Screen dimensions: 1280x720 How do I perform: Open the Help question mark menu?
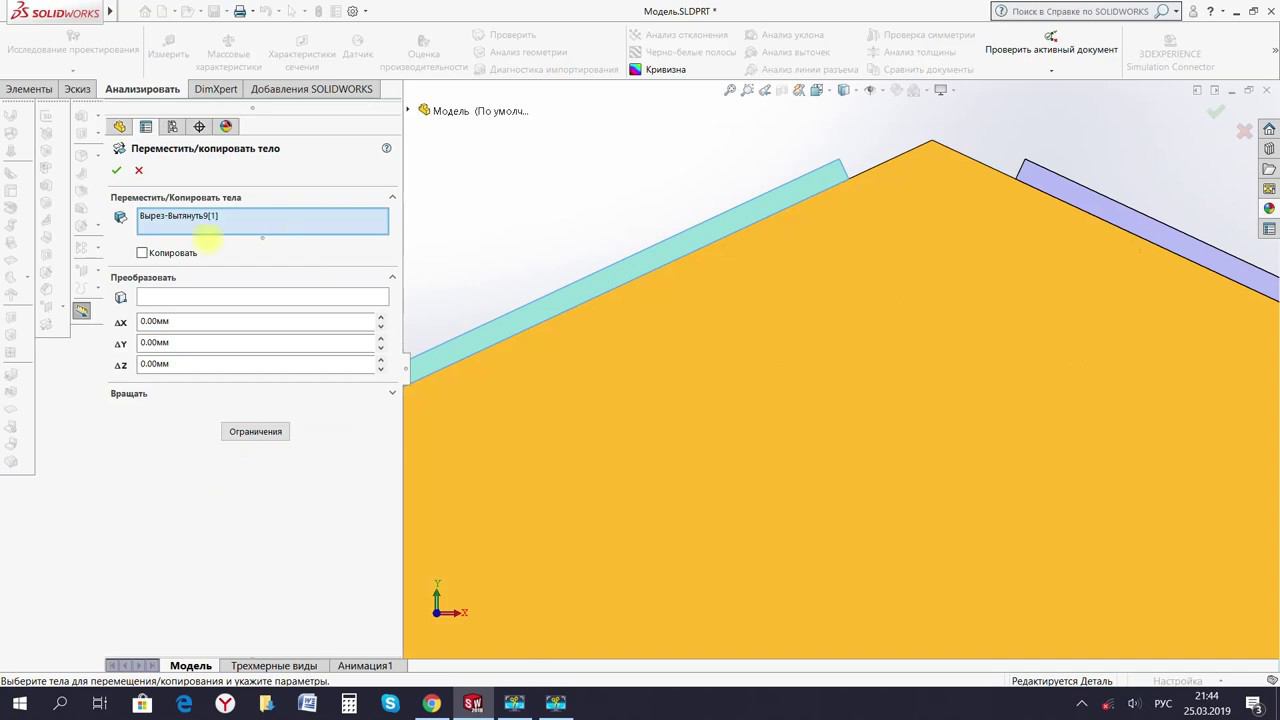pyautogui.click(x=1212, y=11)
